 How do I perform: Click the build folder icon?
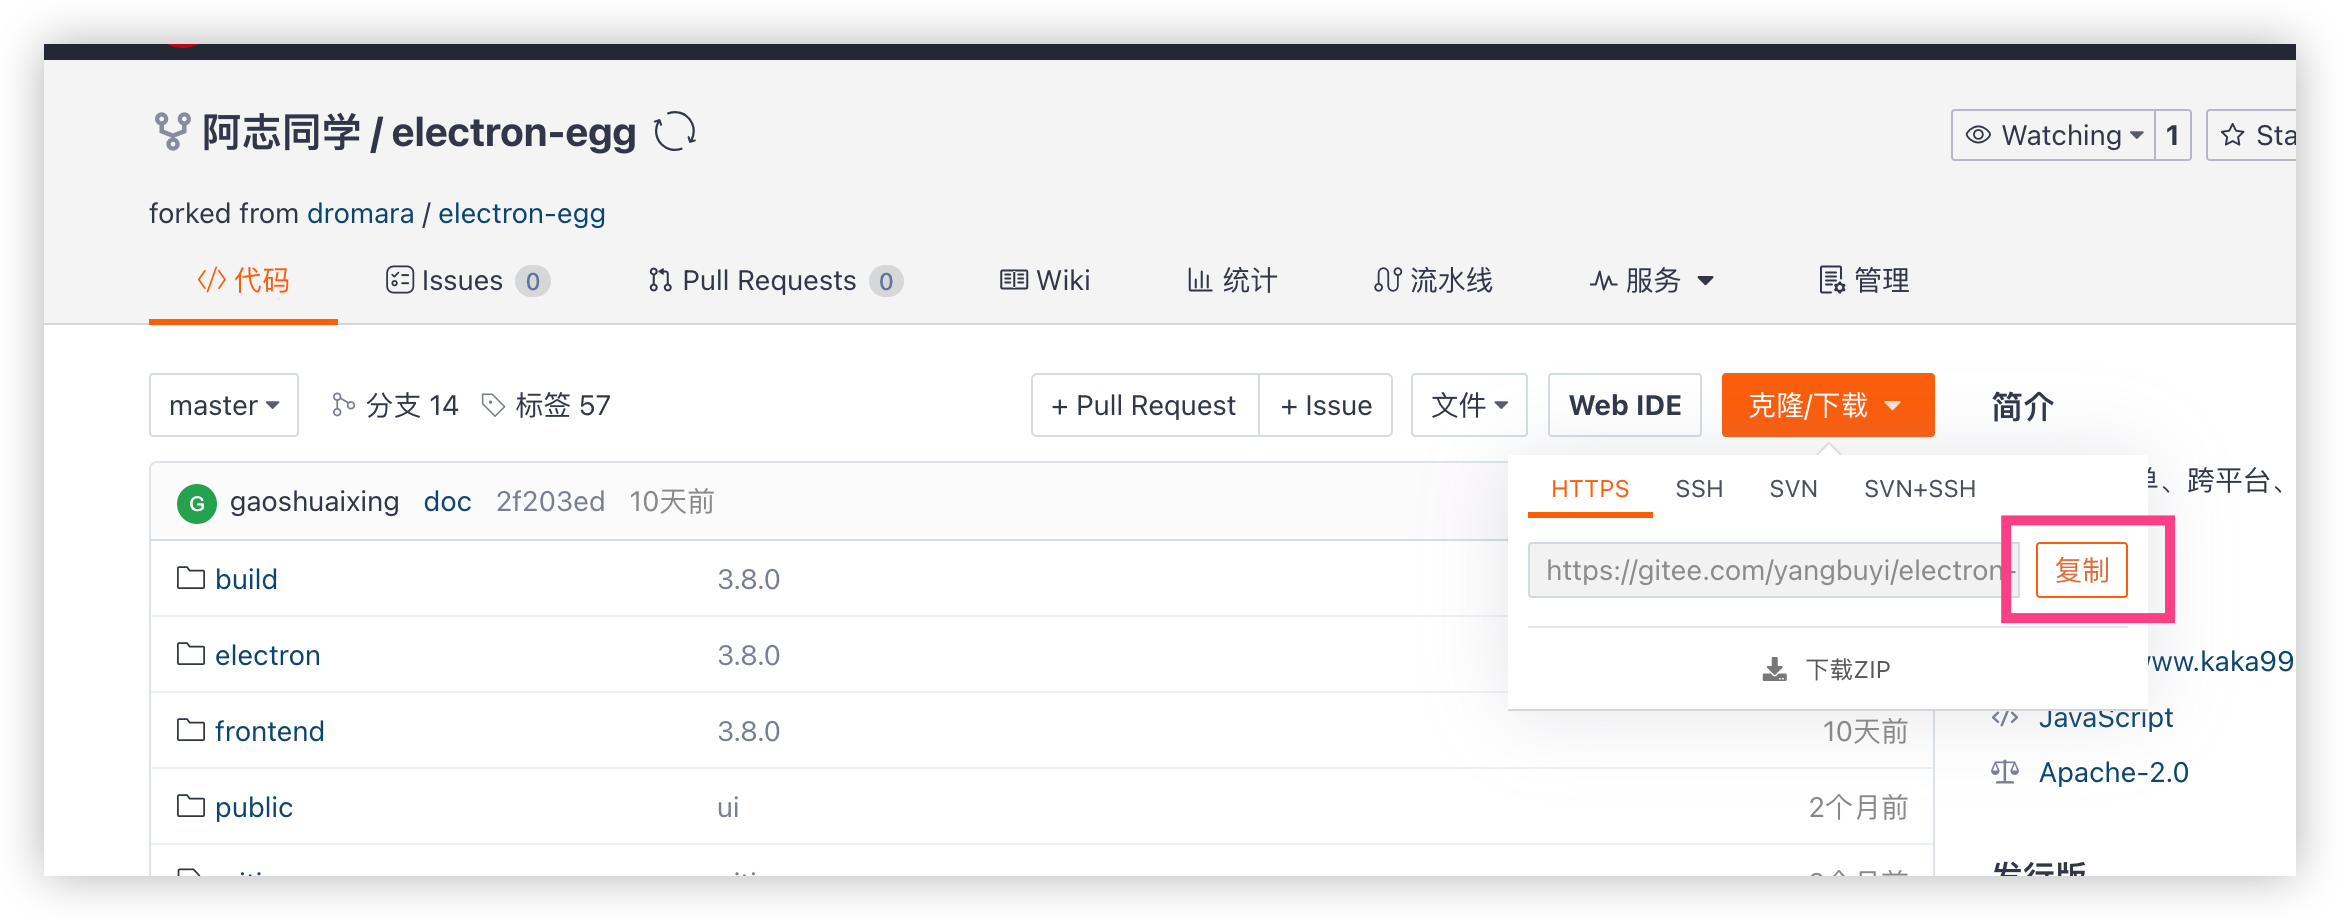pos(190,578)
